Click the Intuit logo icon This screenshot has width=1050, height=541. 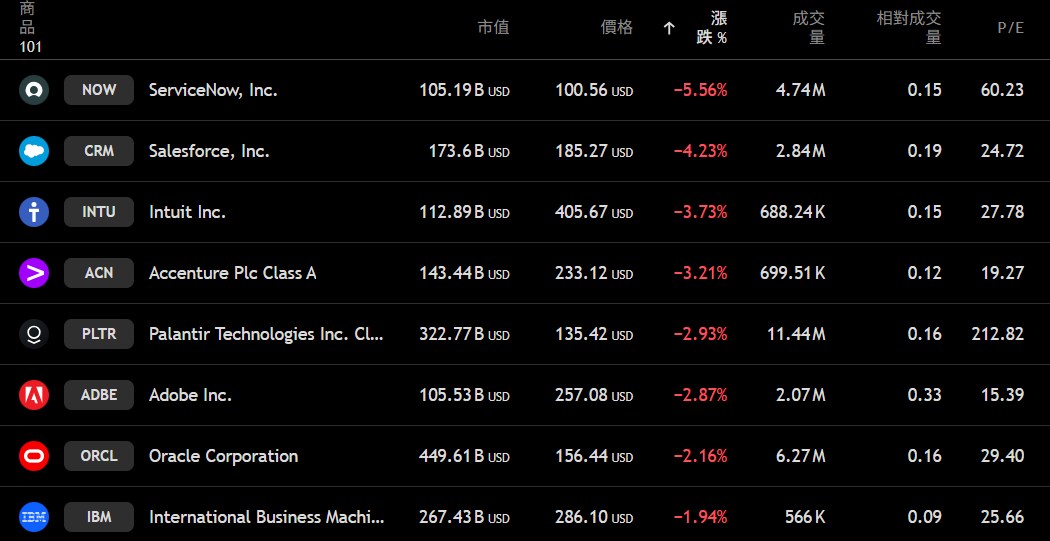click(x=34, y=212)
